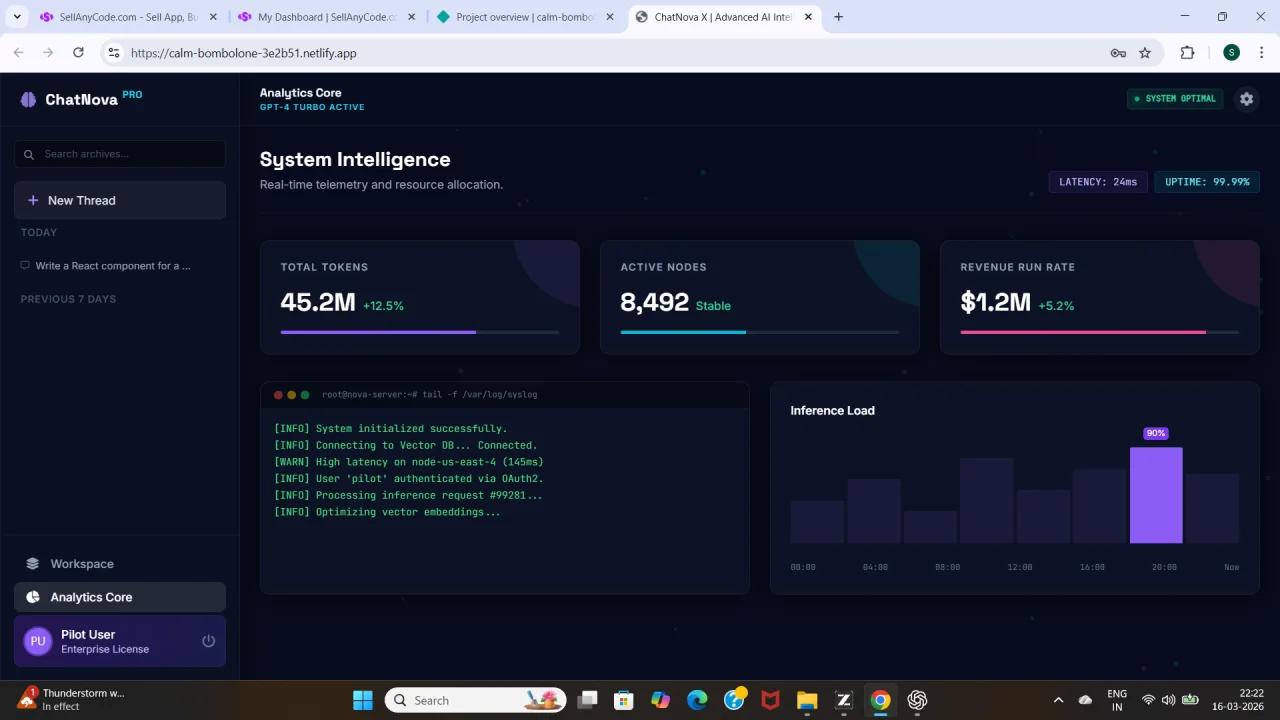Screen dimensions: 1280x720
Task: Bookmark this page with star icon
Action: coord(1145,53)
